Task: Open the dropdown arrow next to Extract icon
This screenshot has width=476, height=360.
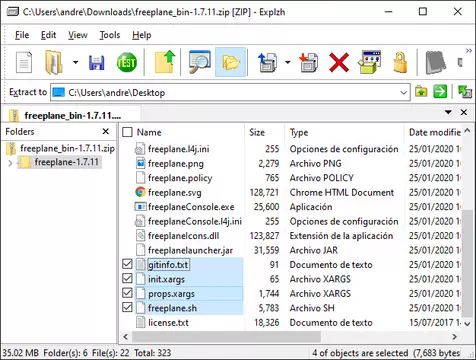Action: (288, 62)
